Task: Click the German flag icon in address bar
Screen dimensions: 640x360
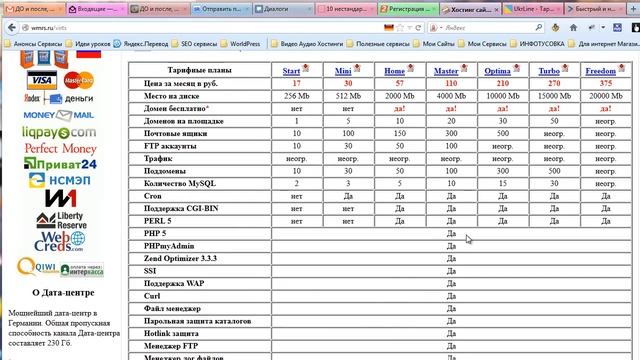Action: [389, 28]
